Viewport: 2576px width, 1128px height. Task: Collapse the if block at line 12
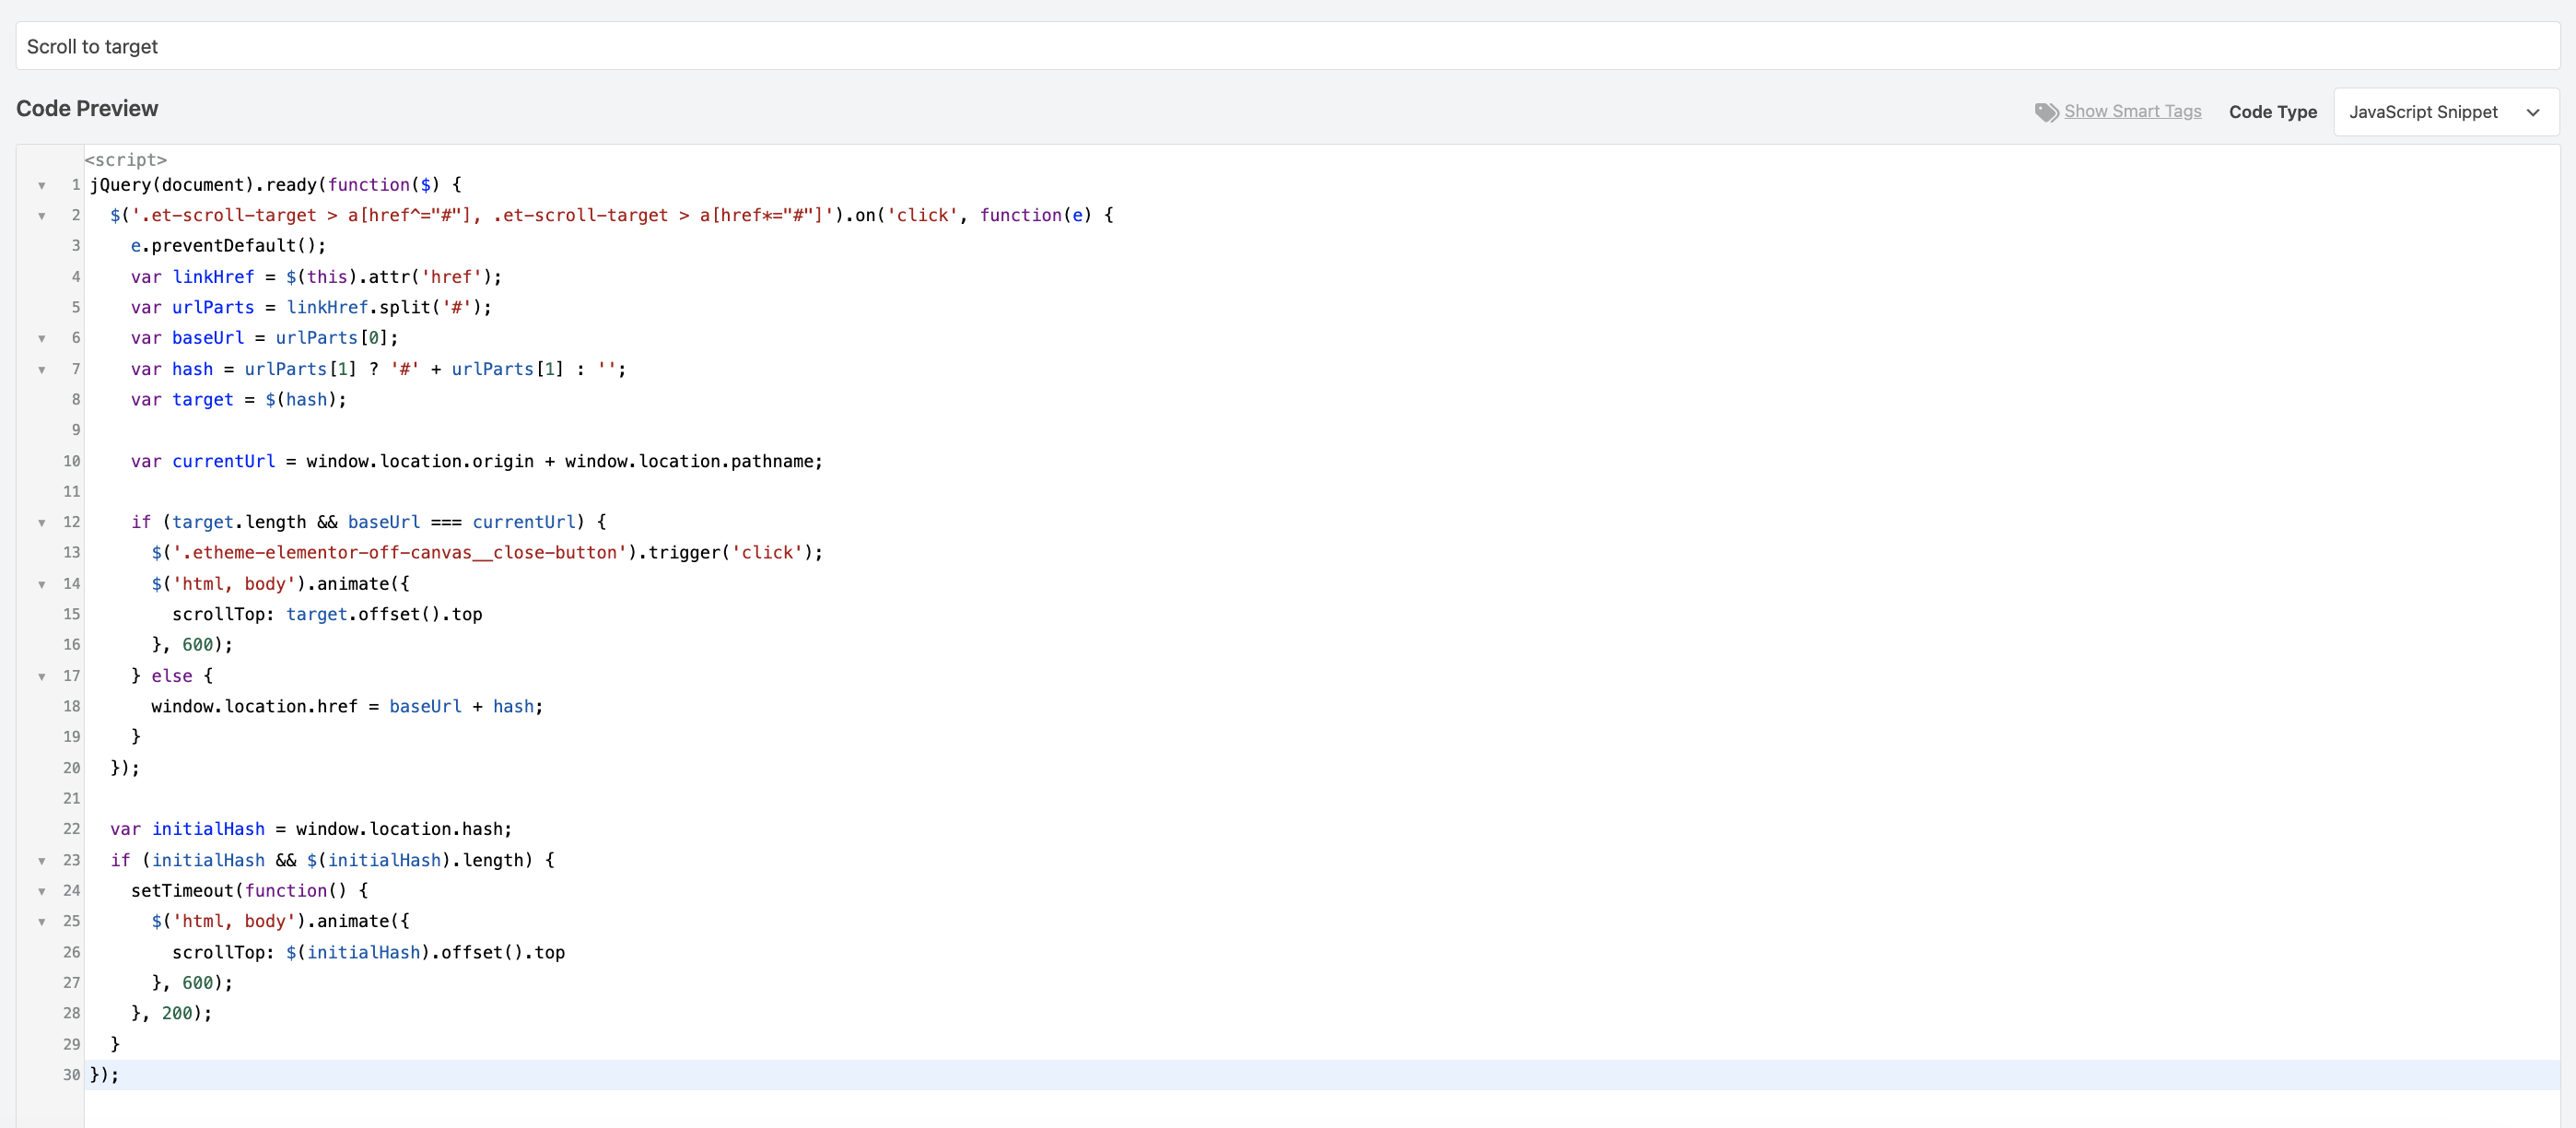42,522
